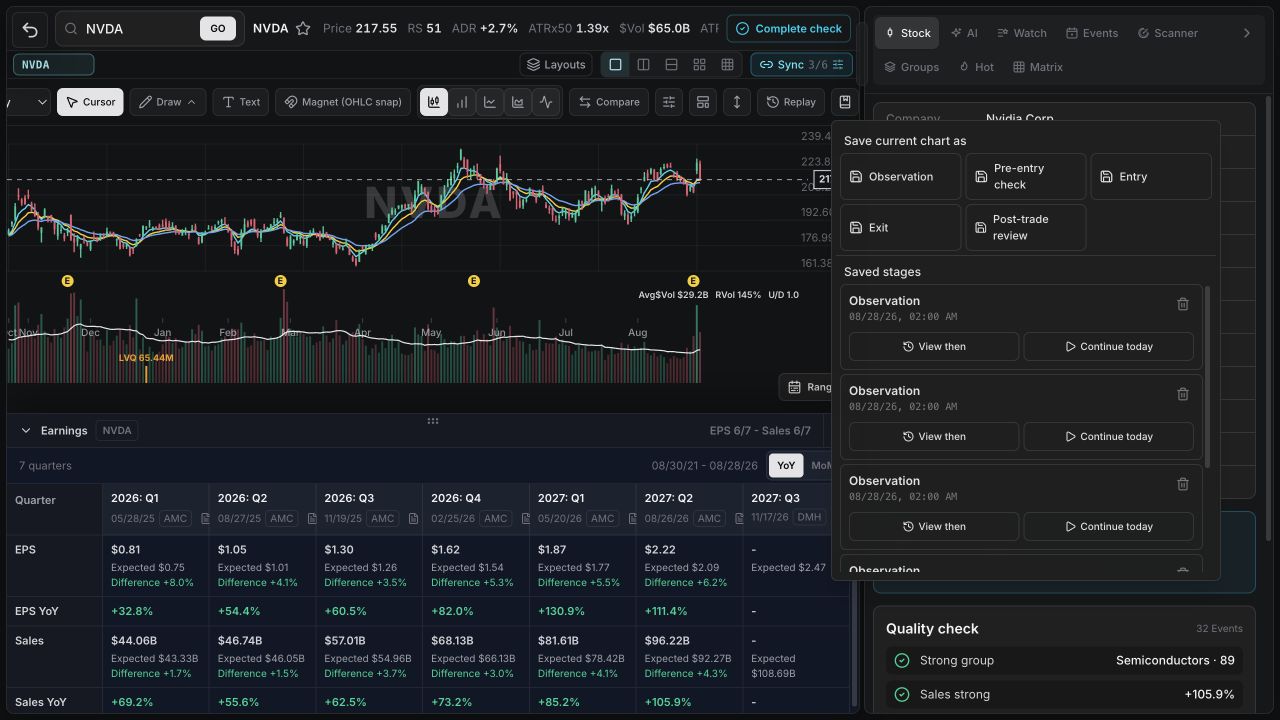Open Compare symbols

click(609, 102)
